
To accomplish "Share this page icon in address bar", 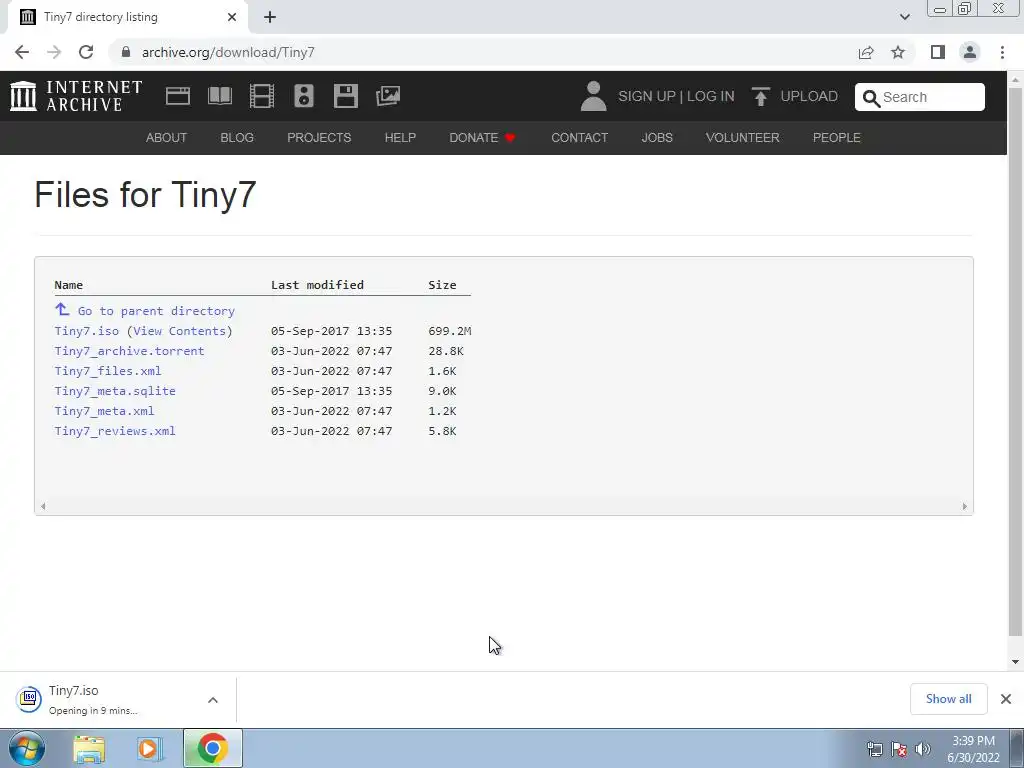I will (x=866, y=52).
